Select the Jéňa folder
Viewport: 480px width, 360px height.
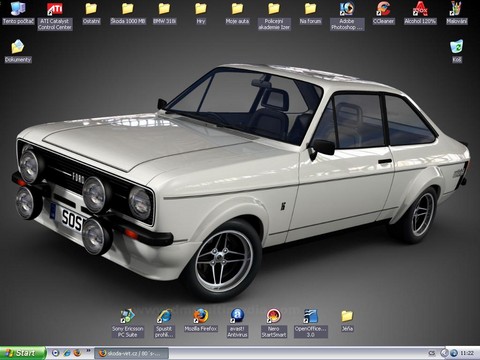click(x=347, y=321)
